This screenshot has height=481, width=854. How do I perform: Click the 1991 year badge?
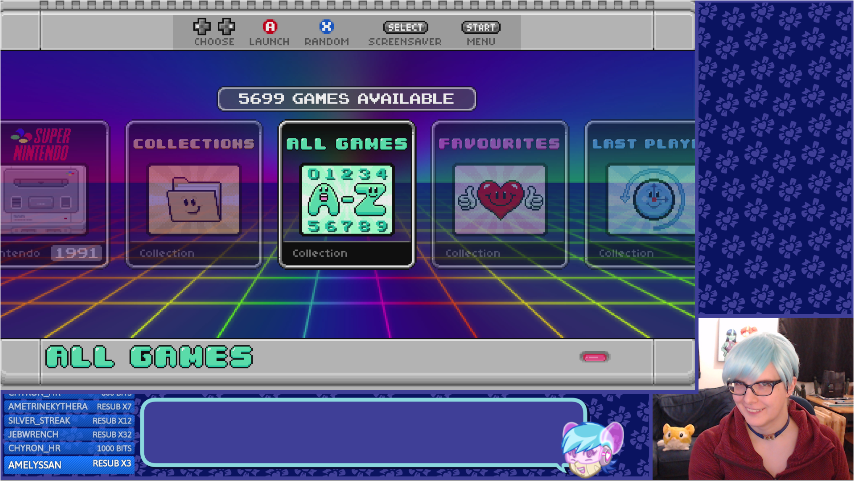77,253
